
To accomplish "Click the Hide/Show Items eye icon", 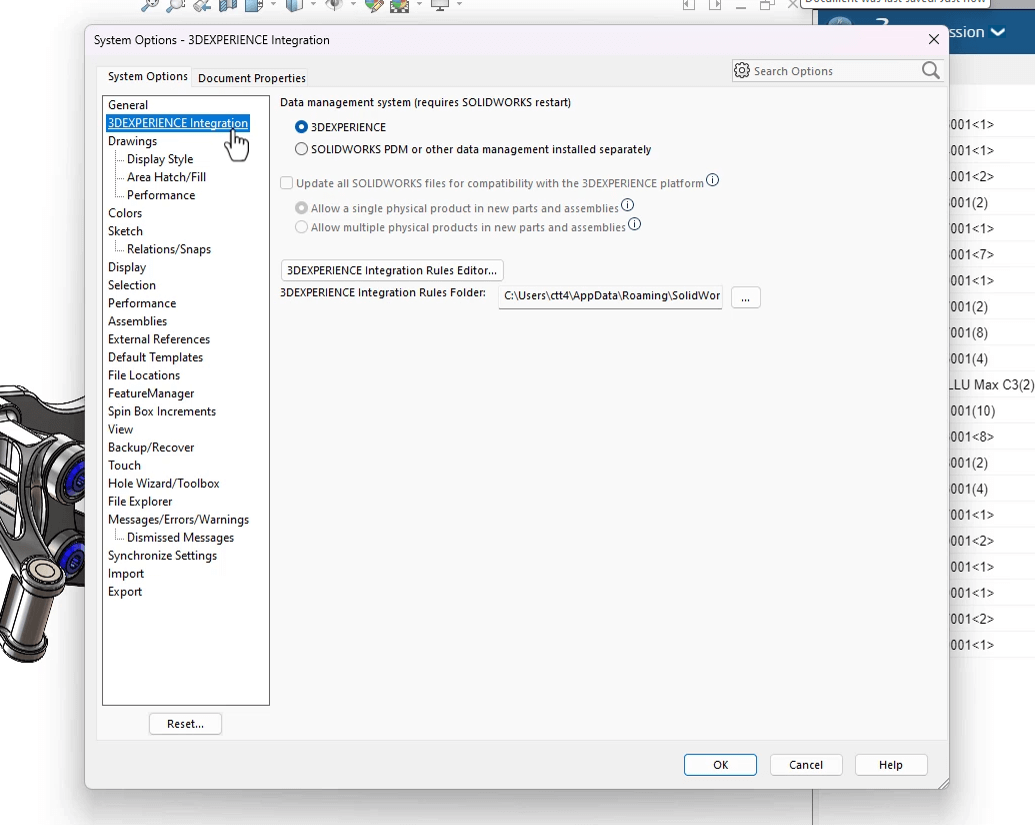I will pos(333,5).
